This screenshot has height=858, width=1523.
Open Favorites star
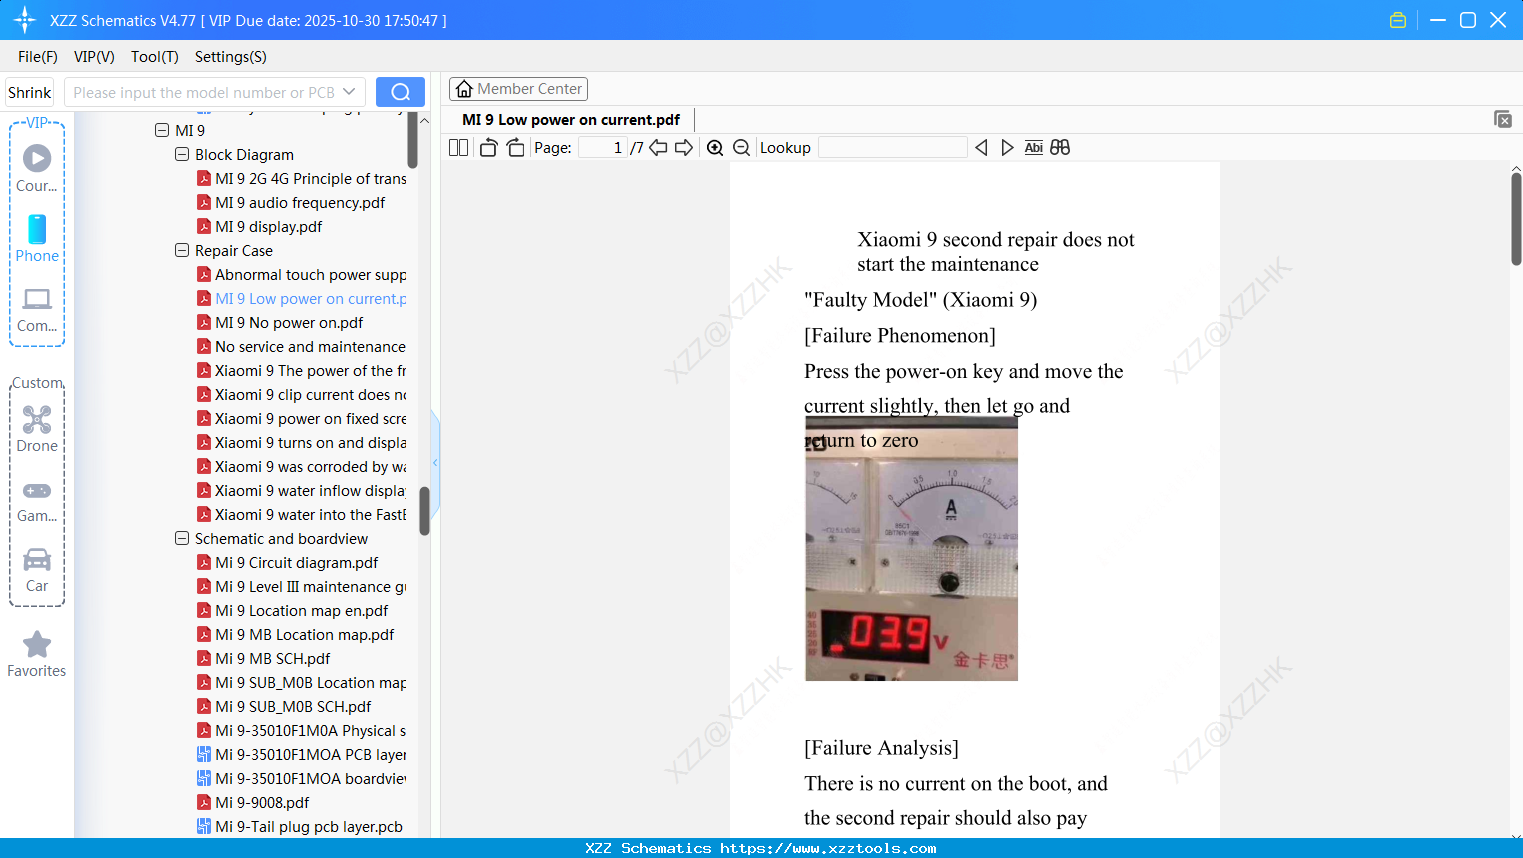[x=37, y=644]
